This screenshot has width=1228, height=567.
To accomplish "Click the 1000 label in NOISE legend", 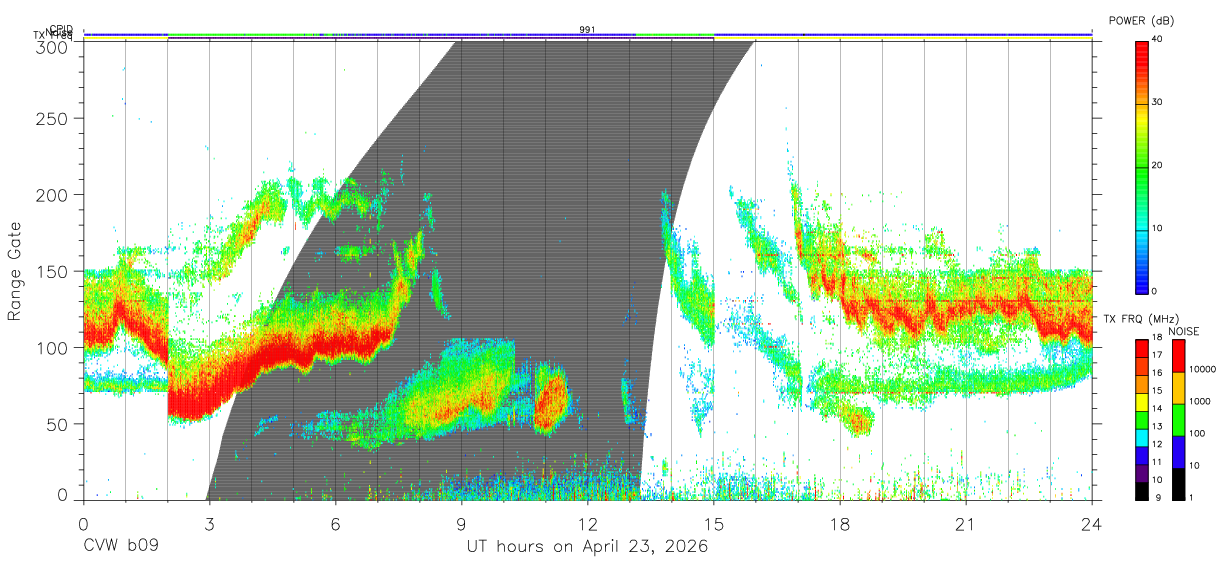I will point(1200,401).
